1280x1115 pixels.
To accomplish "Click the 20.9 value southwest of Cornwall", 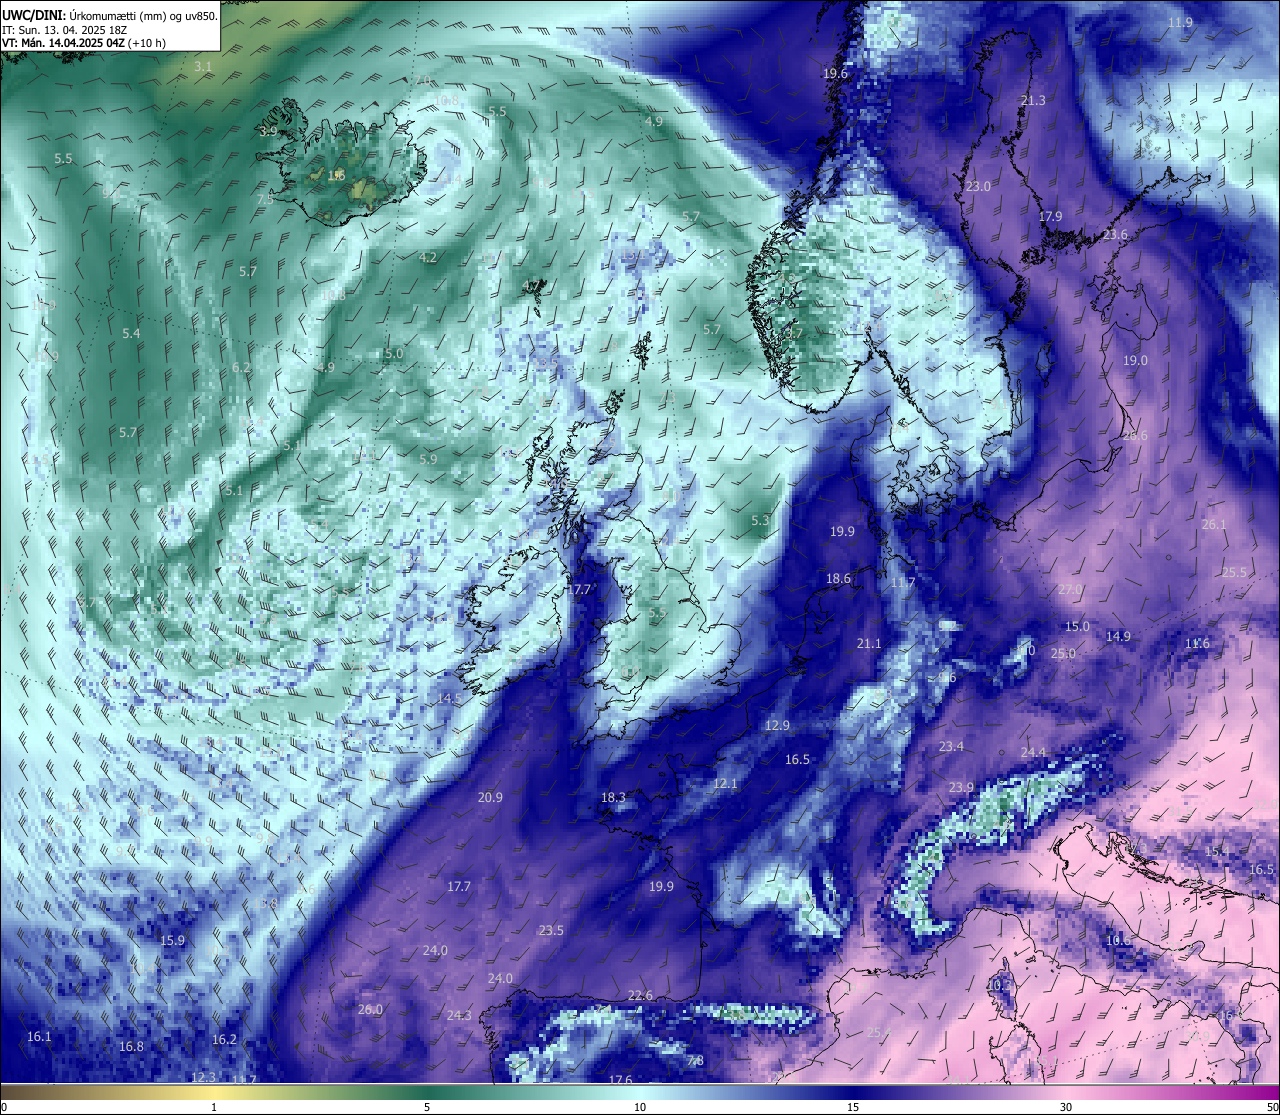I will [490, 798].
